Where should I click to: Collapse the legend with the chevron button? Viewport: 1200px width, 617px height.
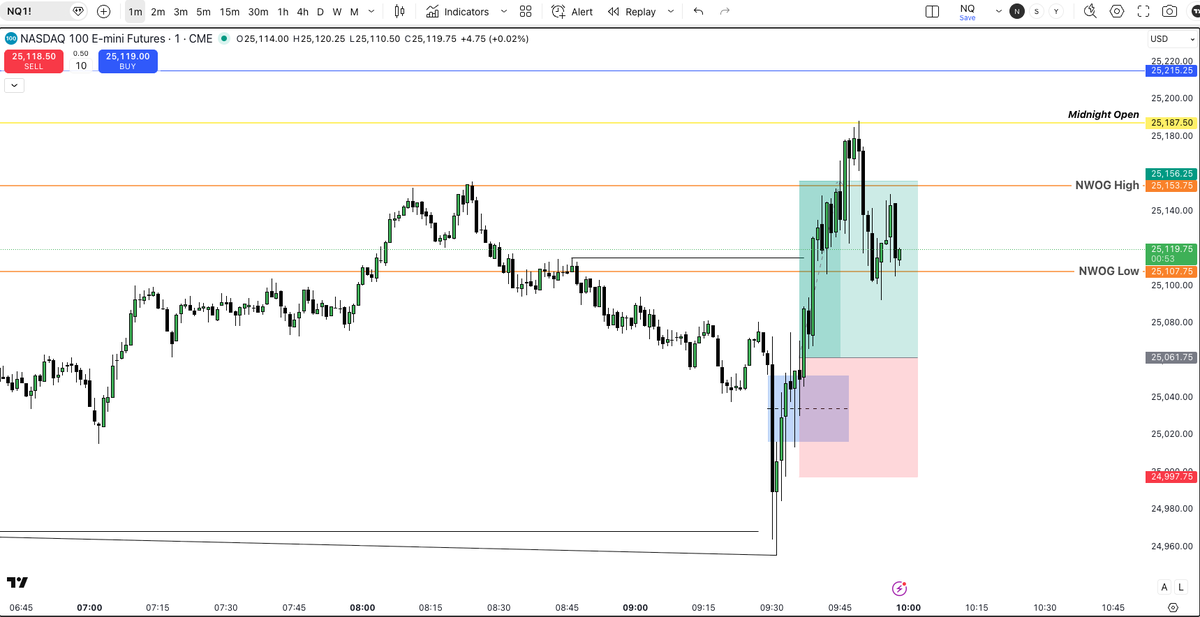pyautogui.click(x=14, y=86)
